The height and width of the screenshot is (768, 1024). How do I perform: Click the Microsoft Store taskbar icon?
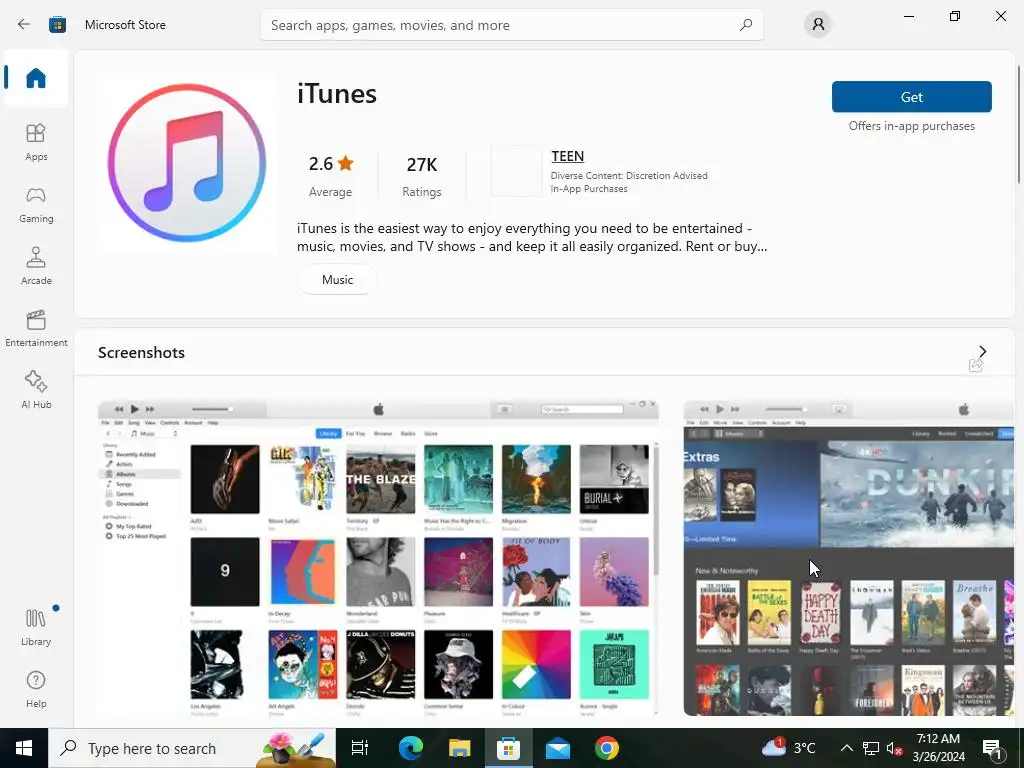tap(508, 748)
